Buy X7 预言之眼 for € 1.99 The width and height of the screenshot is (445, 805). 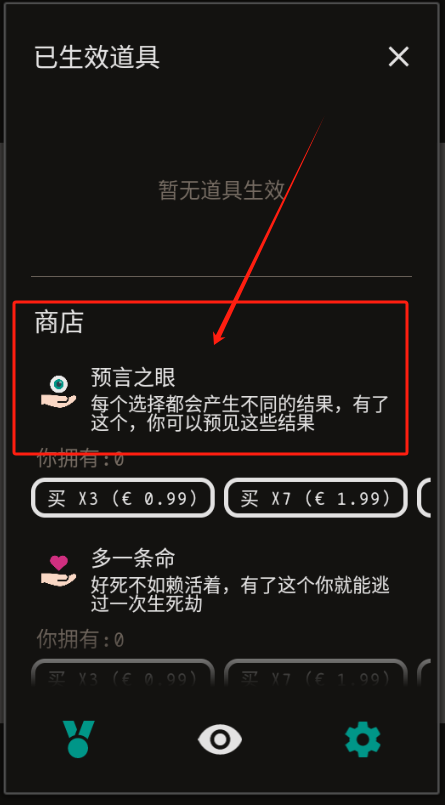pyautogui.click(x=316, y=497)
